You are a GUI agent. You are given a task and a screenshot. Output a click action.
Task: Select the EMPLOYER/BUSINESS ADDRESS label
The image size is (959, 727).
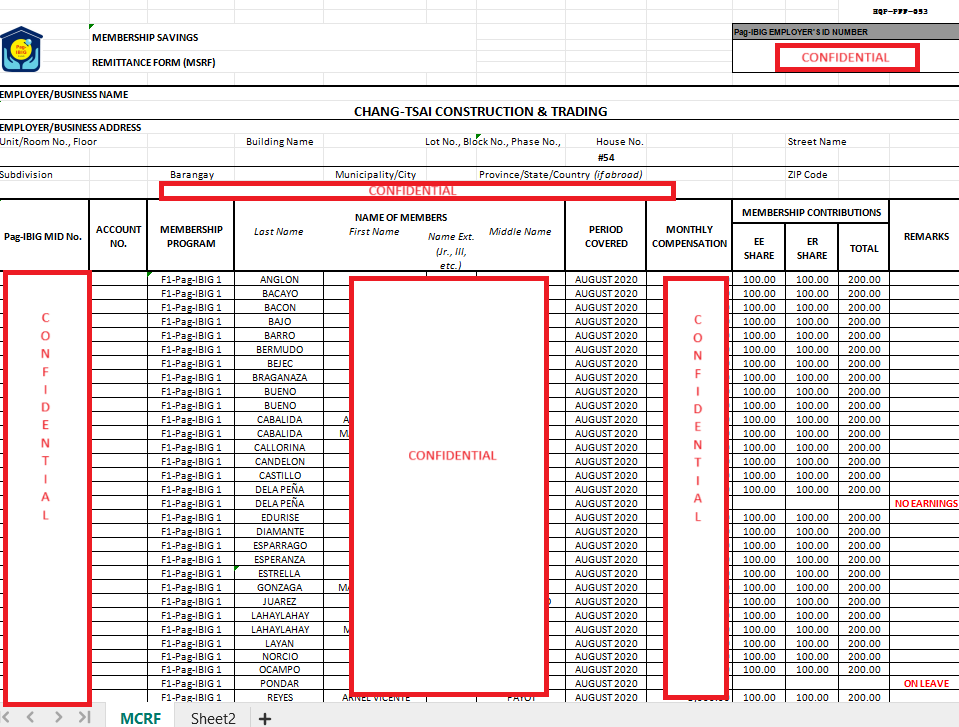pos(70,127)
